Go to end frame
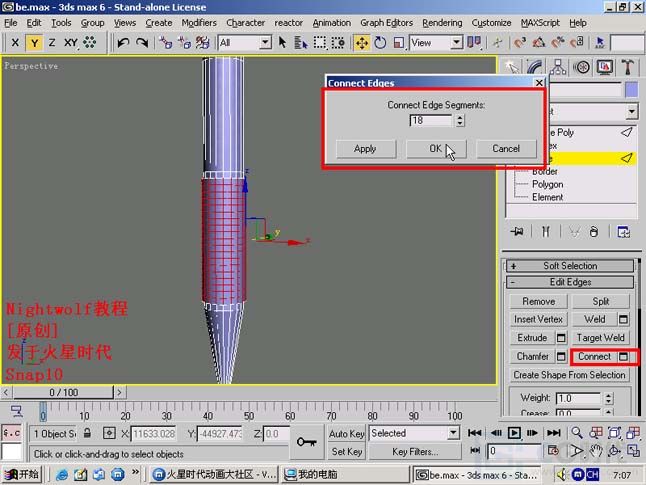Viewport: 646px width, 485px height. 553,433
